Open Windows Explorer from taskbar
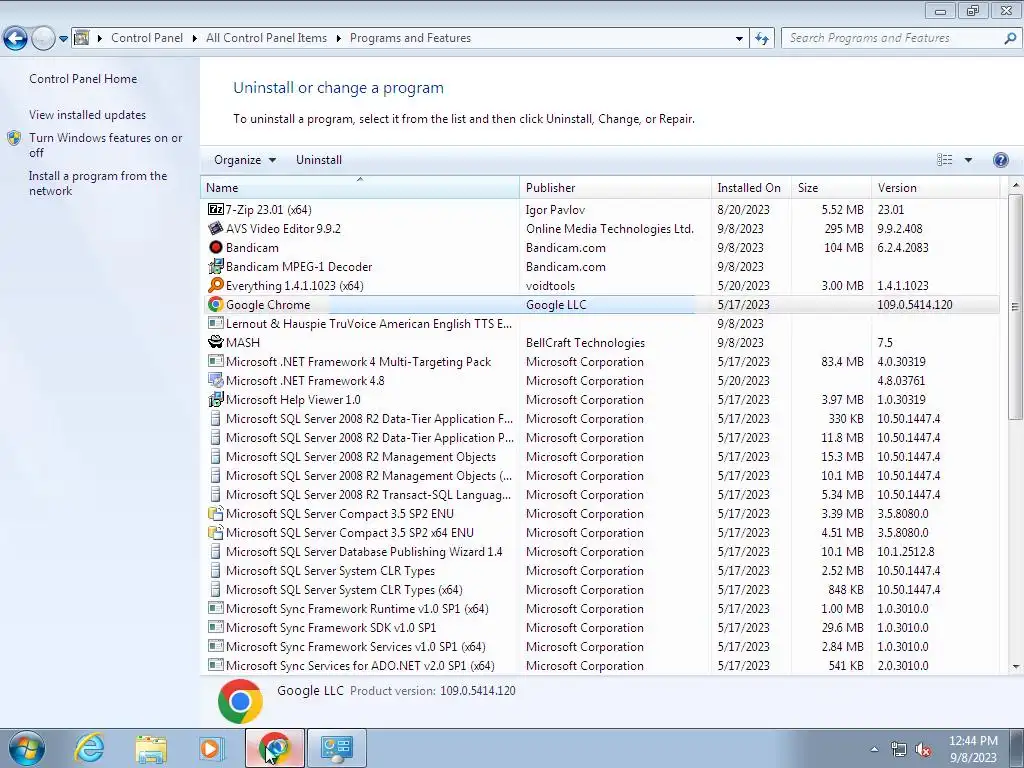Viewport: 1024px width, 768px height. (151, 748)
